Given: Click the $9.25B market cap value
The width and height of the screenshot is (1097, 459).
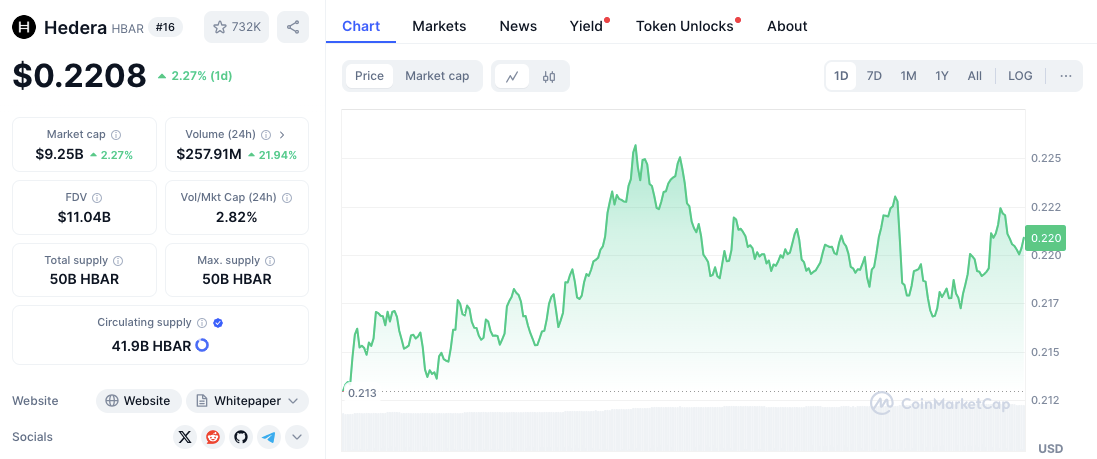Looking at the screenshot, I should pos(59,154).
